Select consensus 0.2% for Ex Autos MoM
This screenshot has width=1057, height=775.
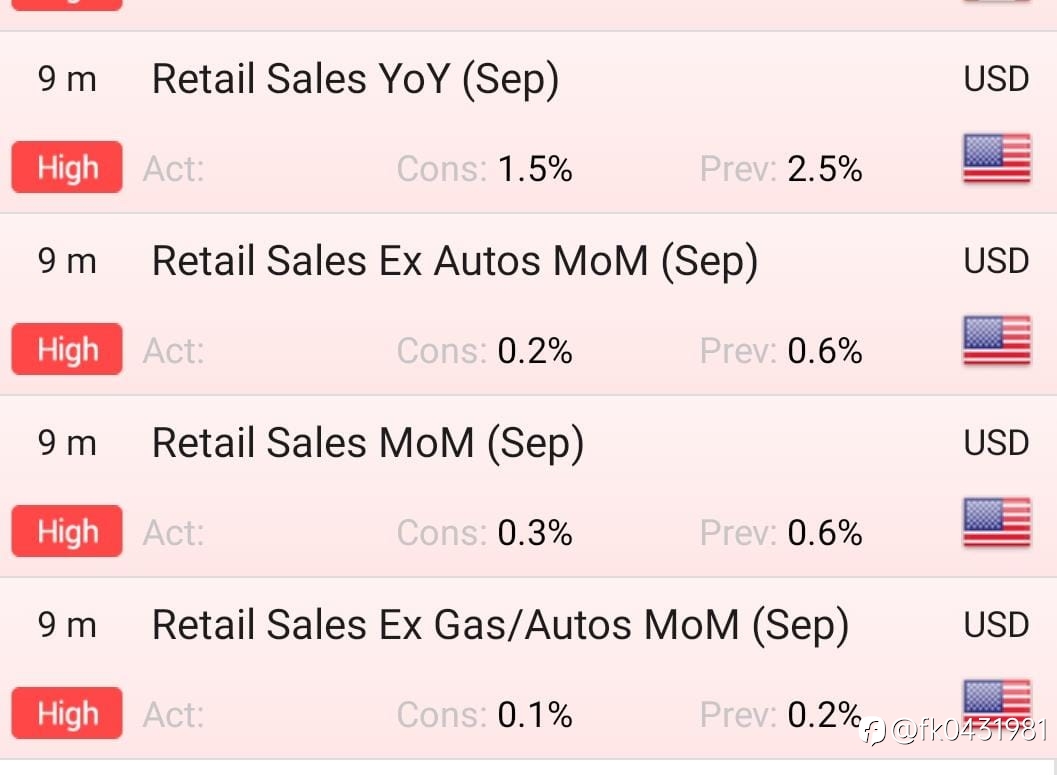click(x=535, y=350)
